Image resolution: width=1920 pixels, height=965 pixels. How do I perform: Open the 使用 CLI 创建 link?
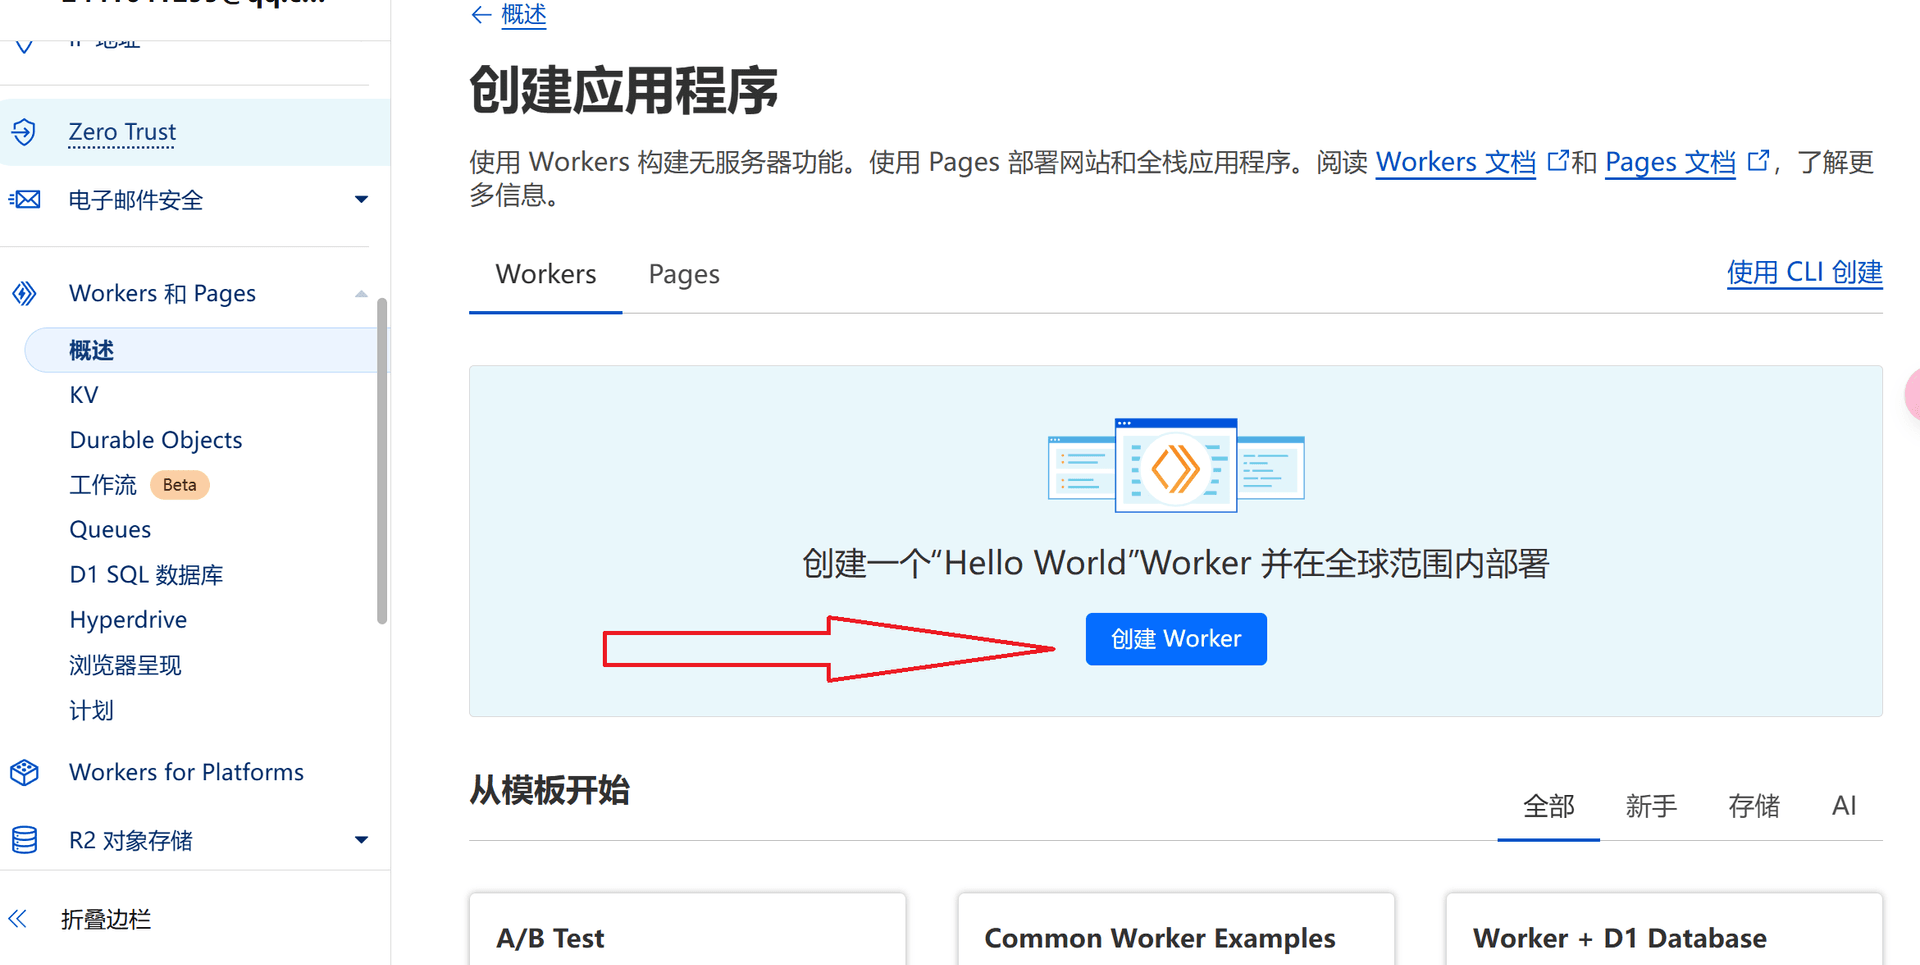1804,272
